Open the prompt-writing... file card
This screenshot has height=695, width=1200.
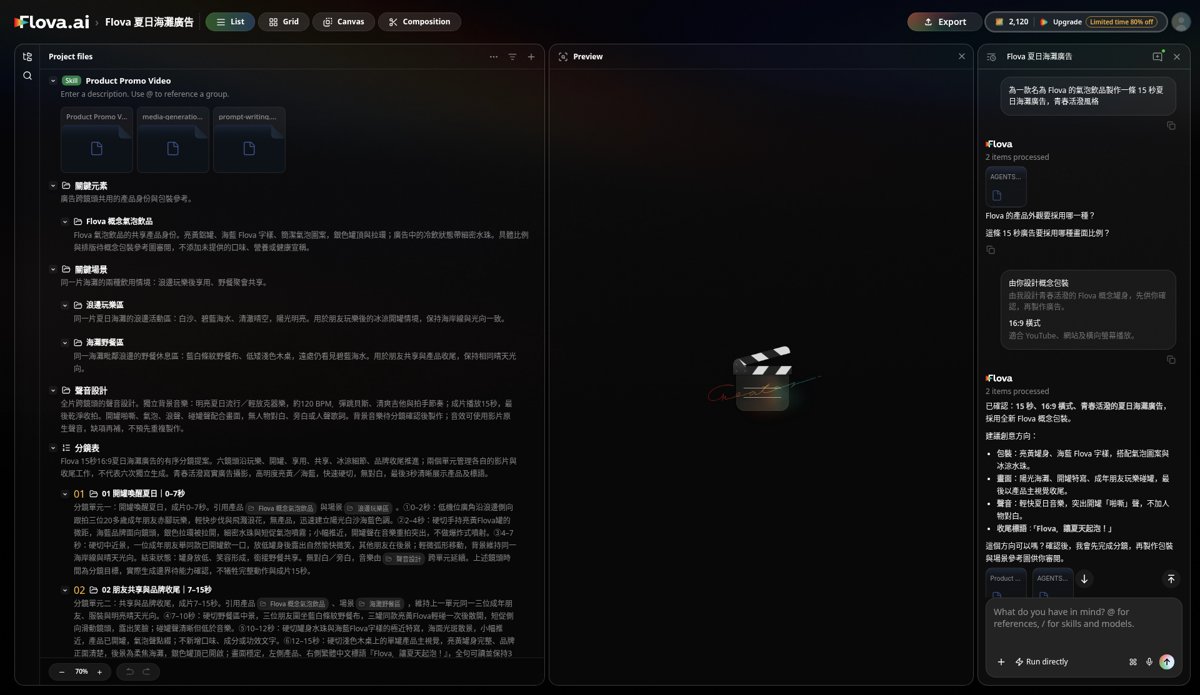(249, 139)
